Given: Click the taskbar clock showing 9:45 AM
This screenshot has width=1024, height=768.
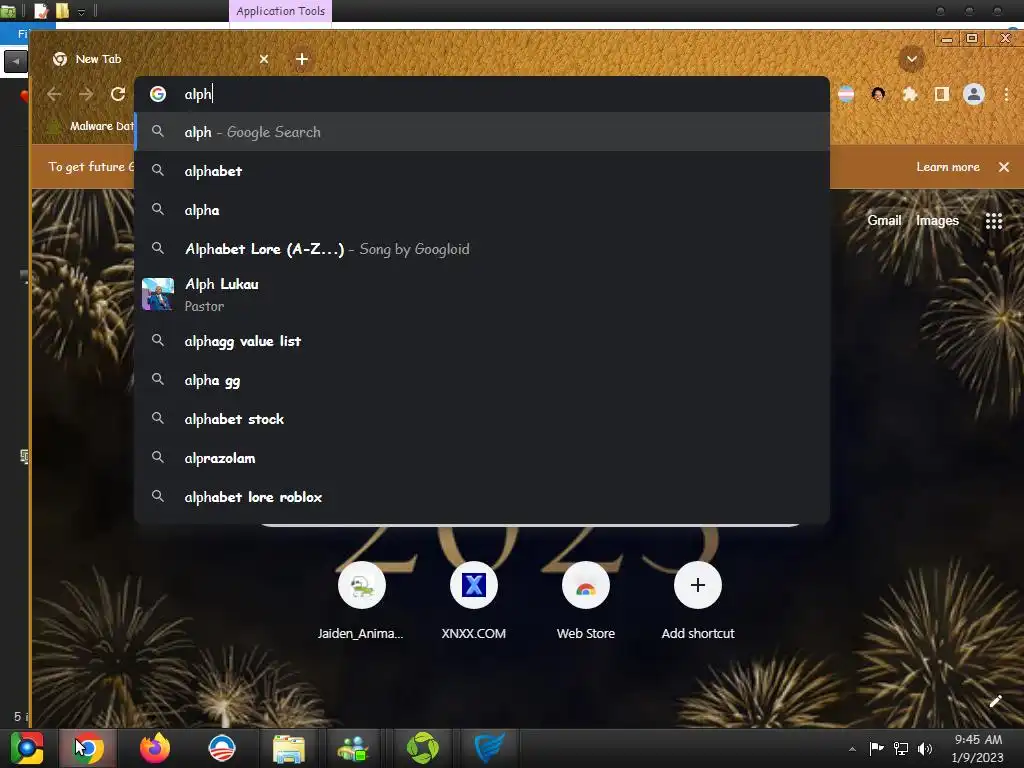Looking at the screenshot, I should (978, 748).
